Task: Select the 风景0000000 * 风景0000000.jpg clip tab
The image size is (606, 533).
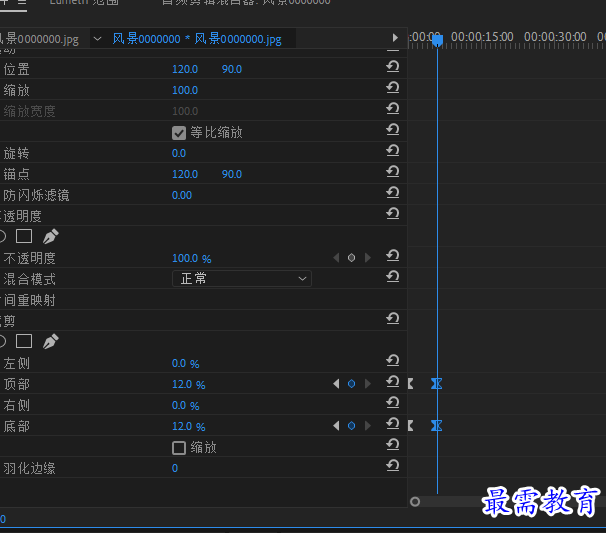Action: (x=197, y=39)
